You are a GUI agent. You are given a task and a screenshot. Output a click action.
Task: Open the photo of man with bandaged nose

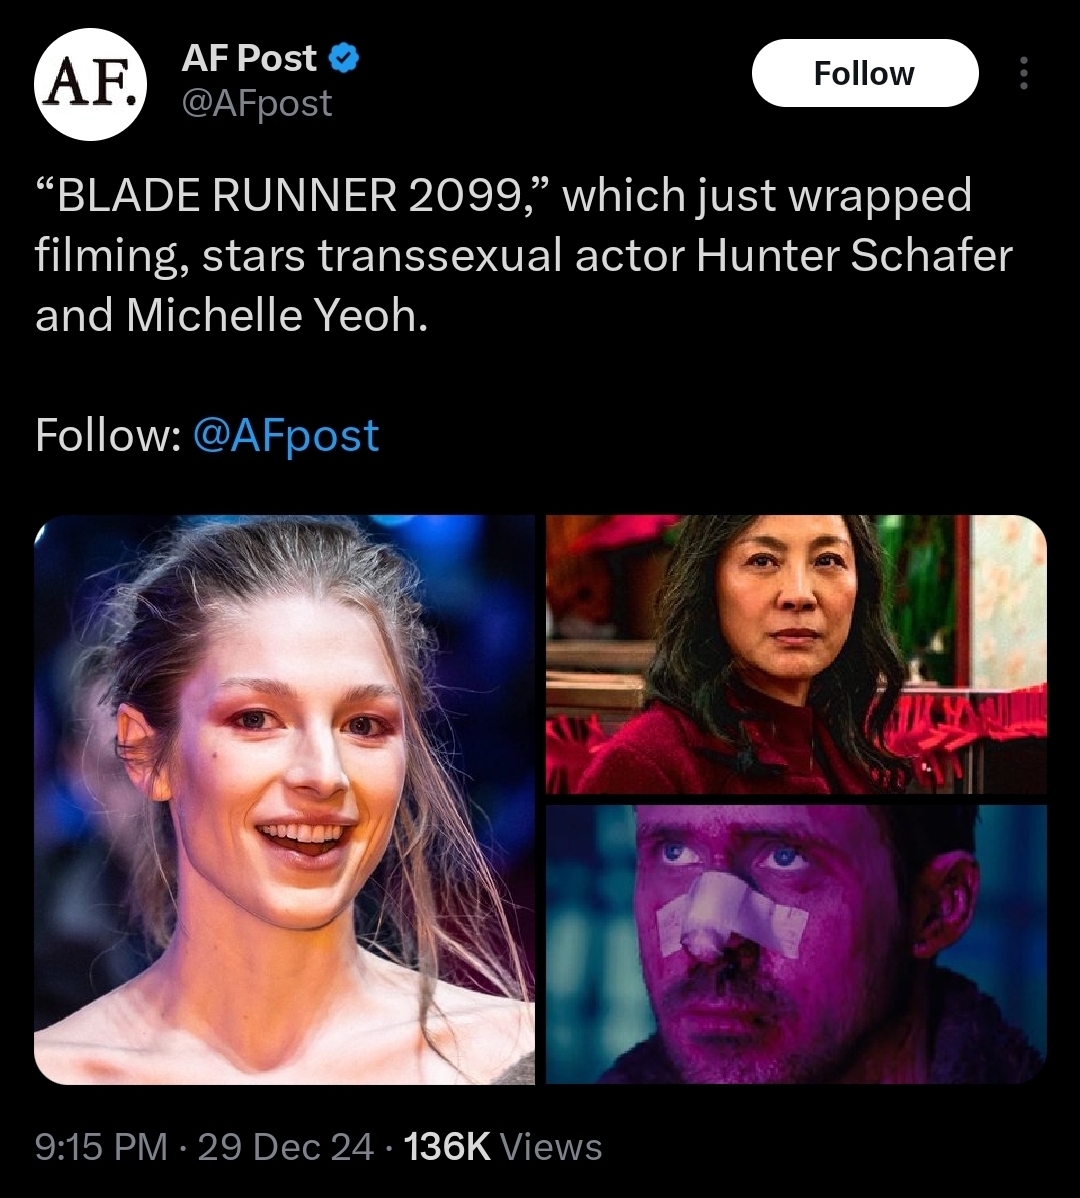click(x=796, y=944)
